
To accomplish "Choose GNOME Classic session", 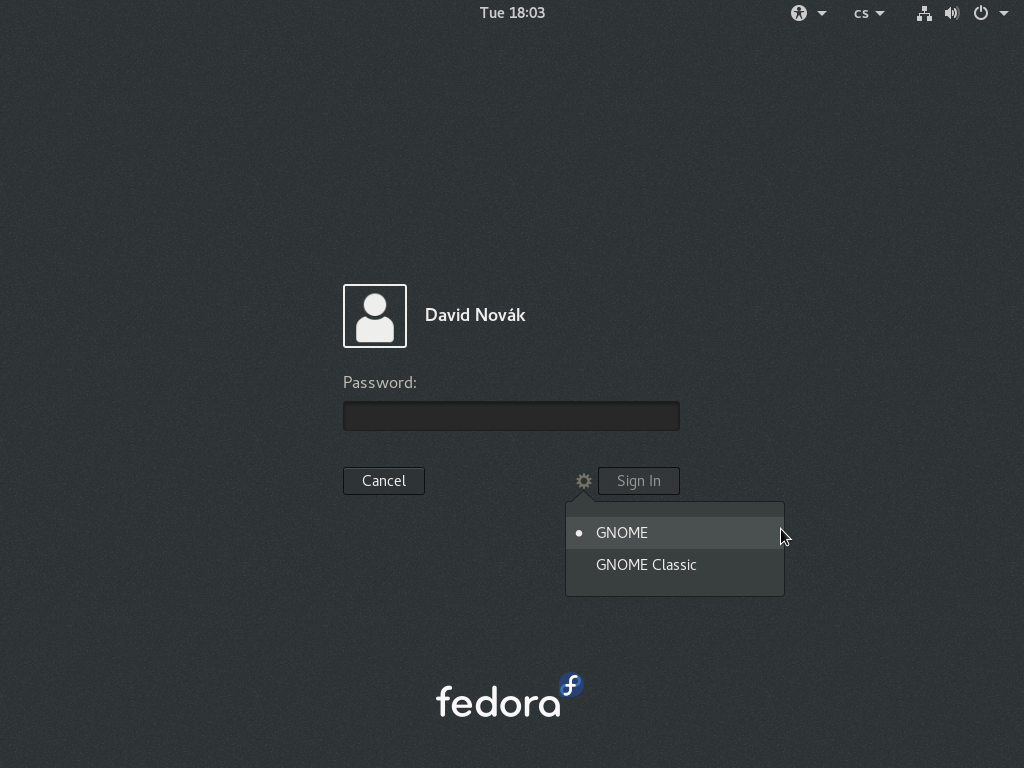I will click(x=675, y=565).
